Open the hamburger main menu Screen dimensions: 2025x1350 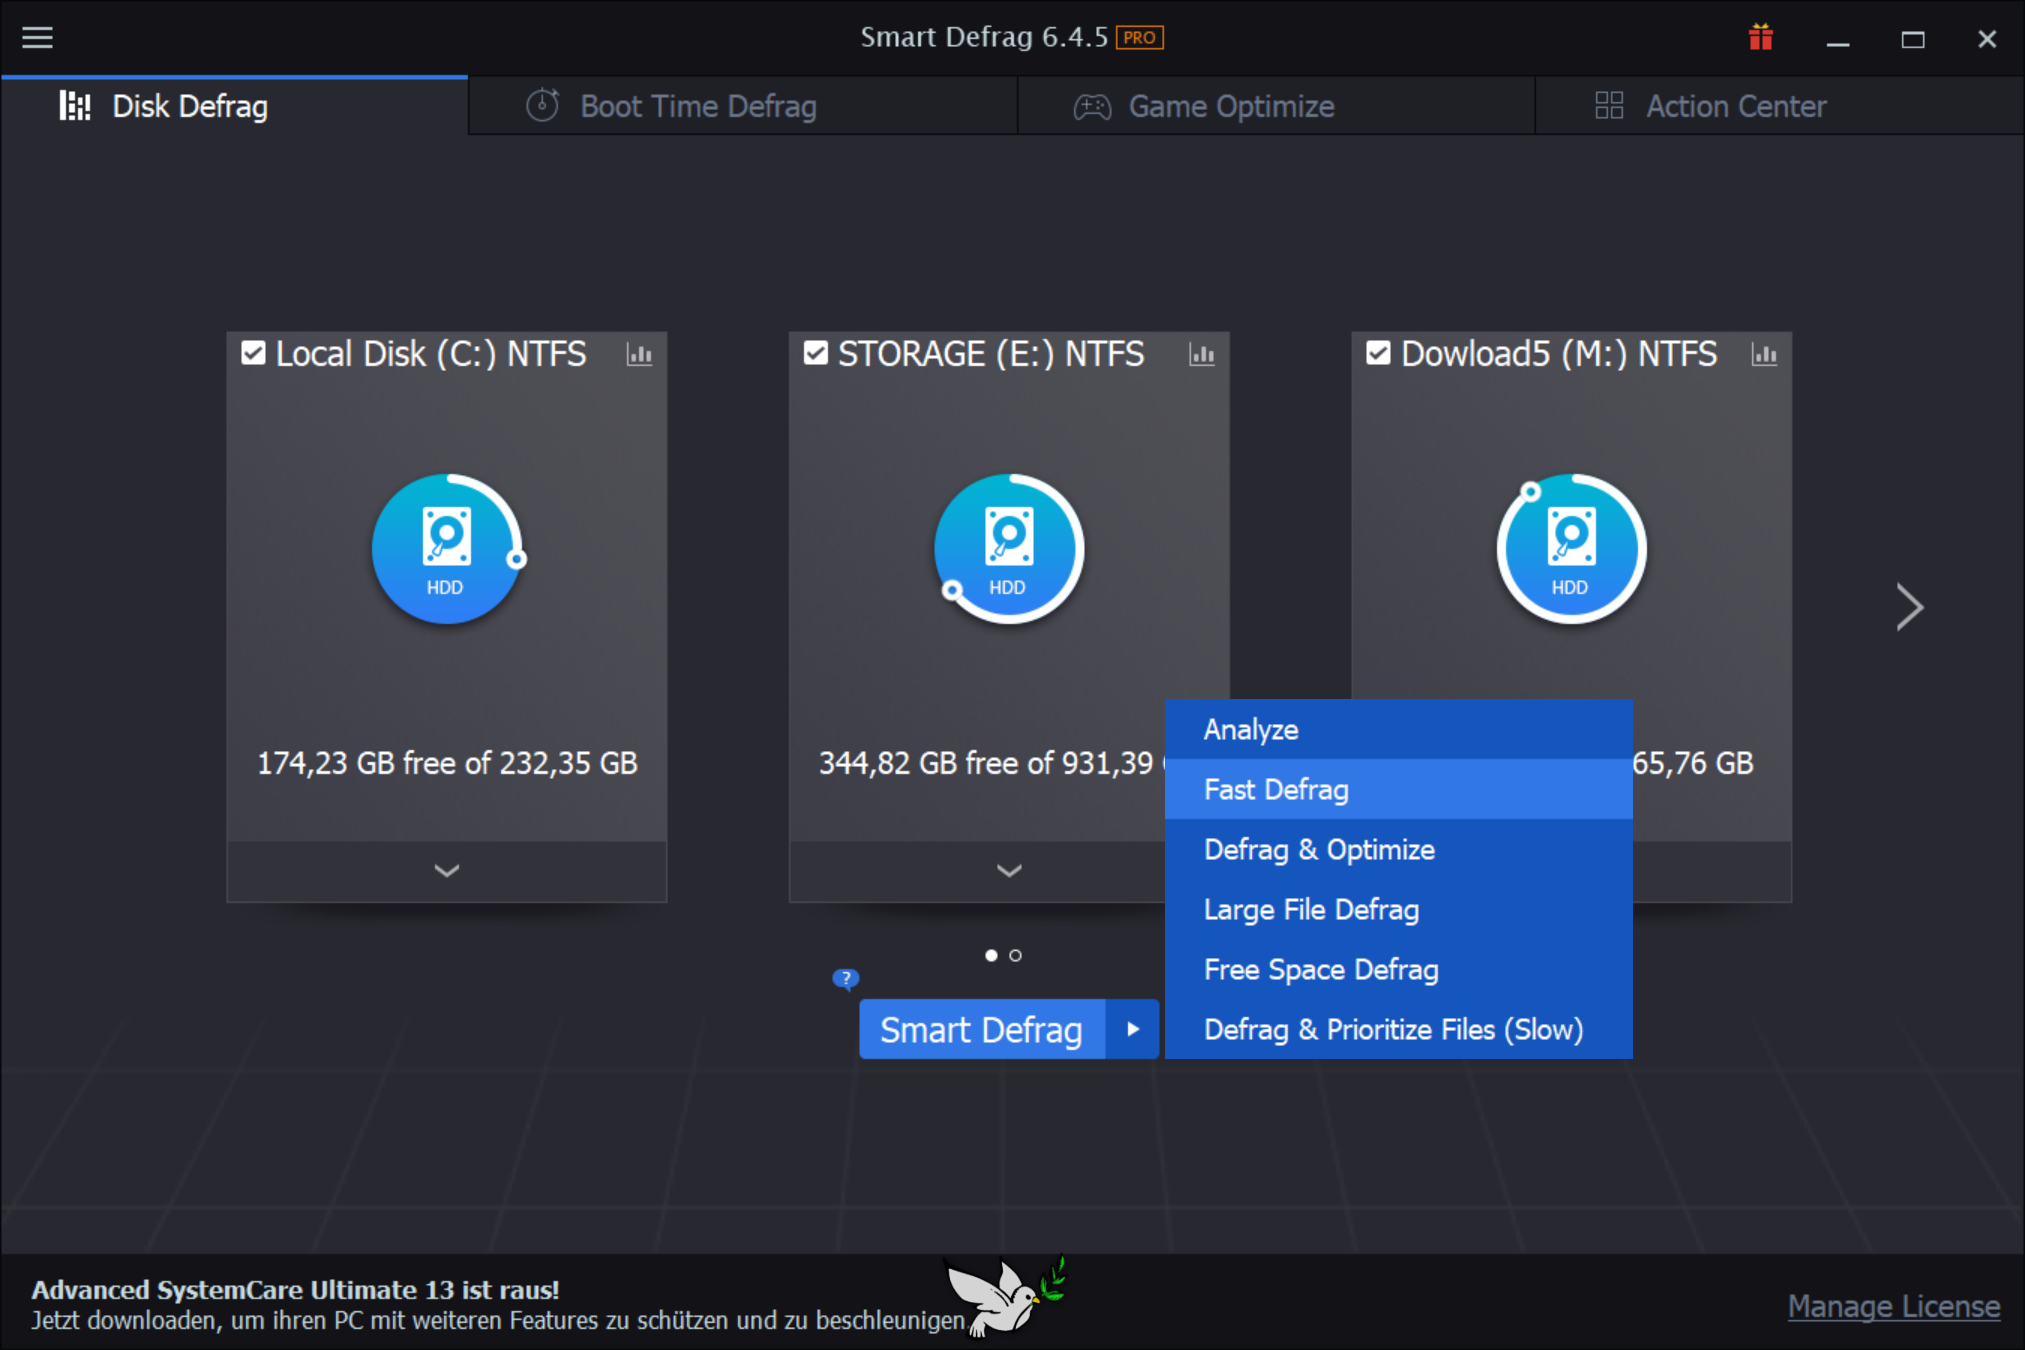37,38
